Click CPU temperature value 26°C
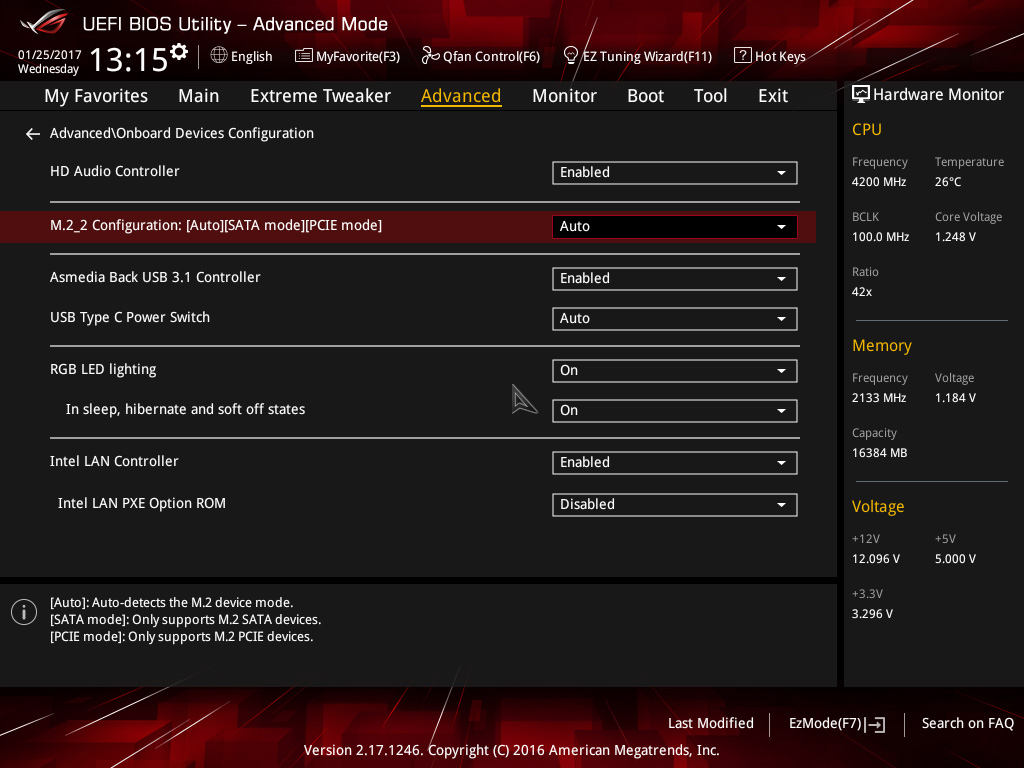 click(948, 182)
